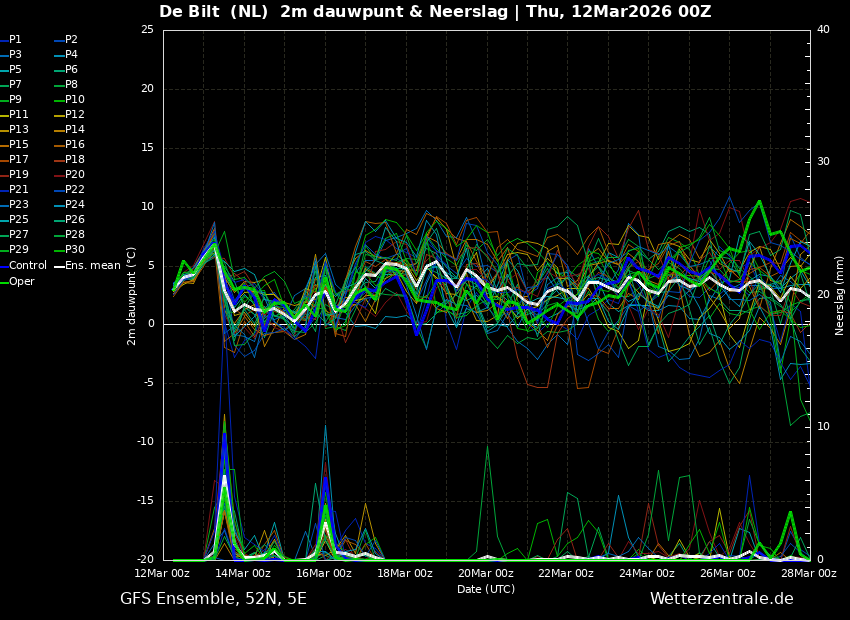Viewport: 850px width, 620px height.
Task: Click the P10 legend label
Action: pos(75,100)
